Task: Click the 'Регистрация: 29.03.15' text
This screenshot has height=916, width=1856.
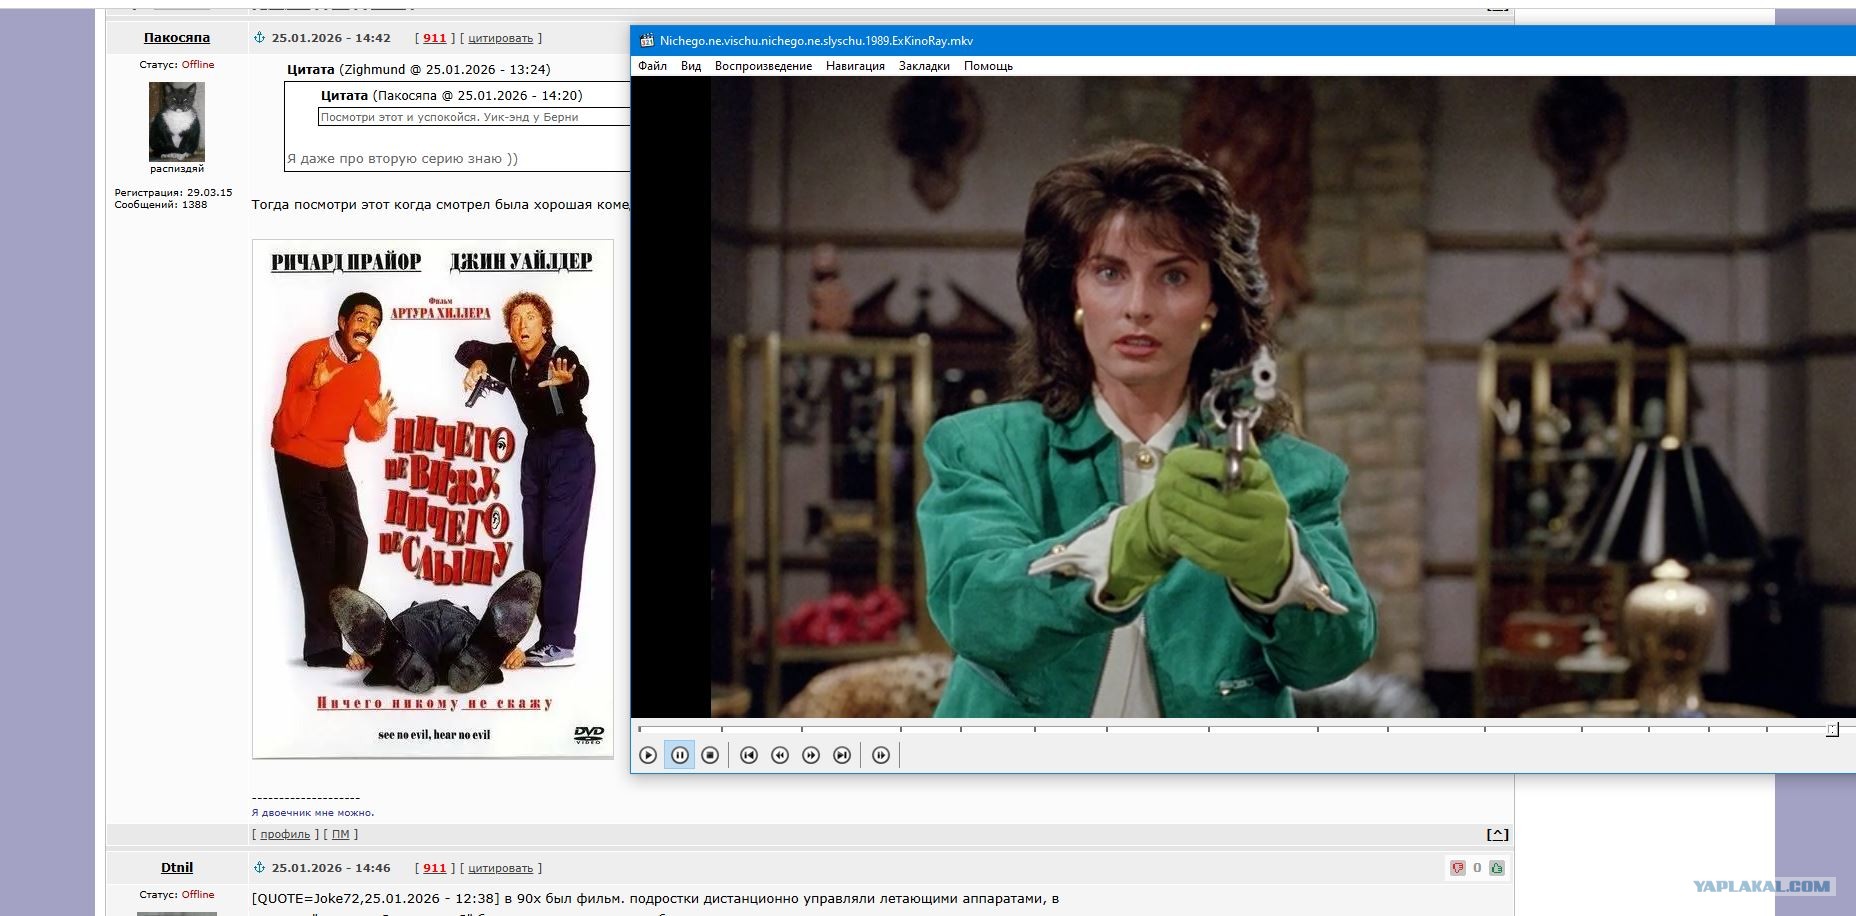Action: click(173, 192)
